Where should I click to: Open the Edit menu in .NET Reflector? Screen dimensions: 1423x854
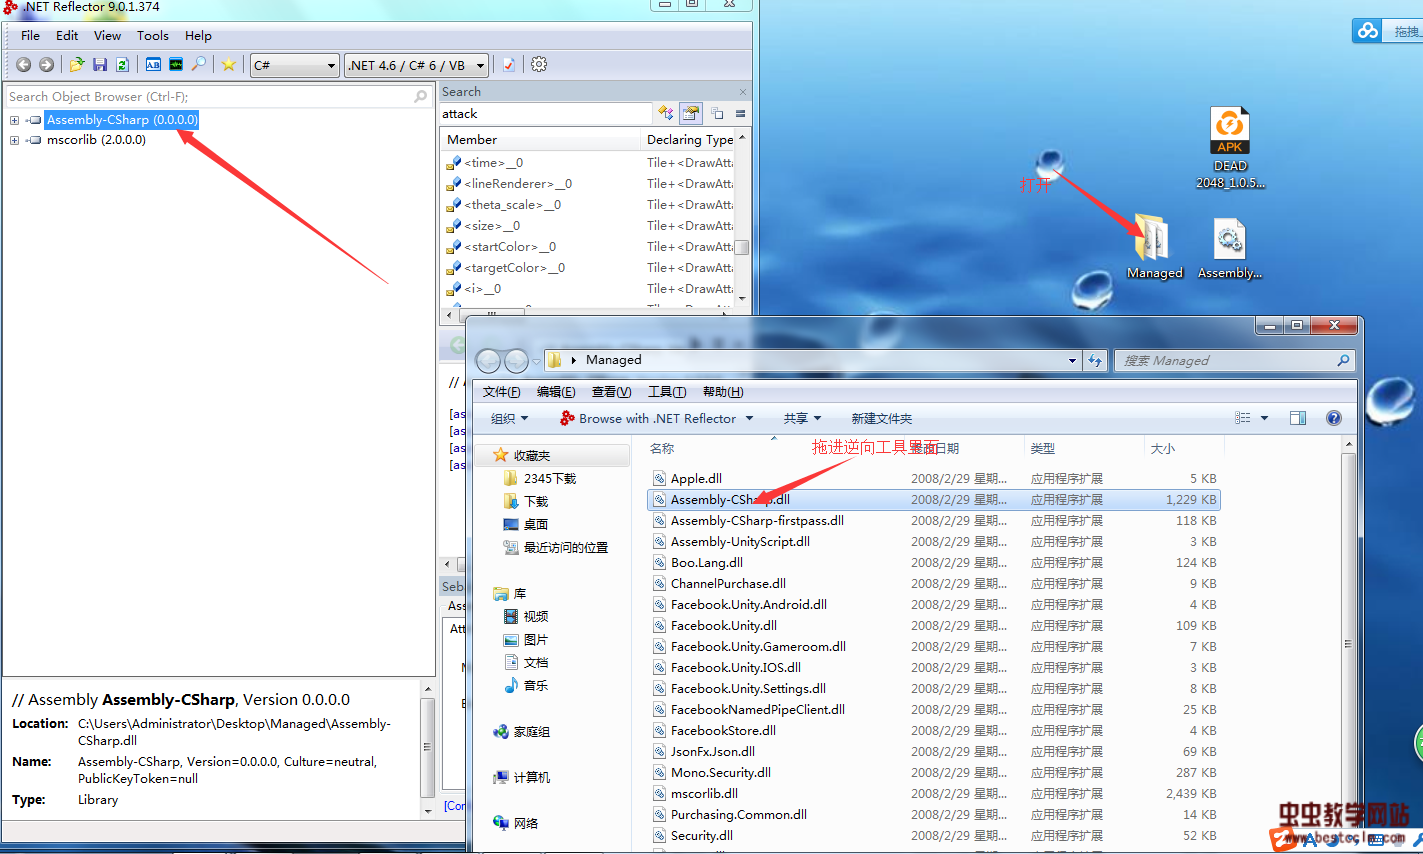pyautogui.click(x=67, y=36)
